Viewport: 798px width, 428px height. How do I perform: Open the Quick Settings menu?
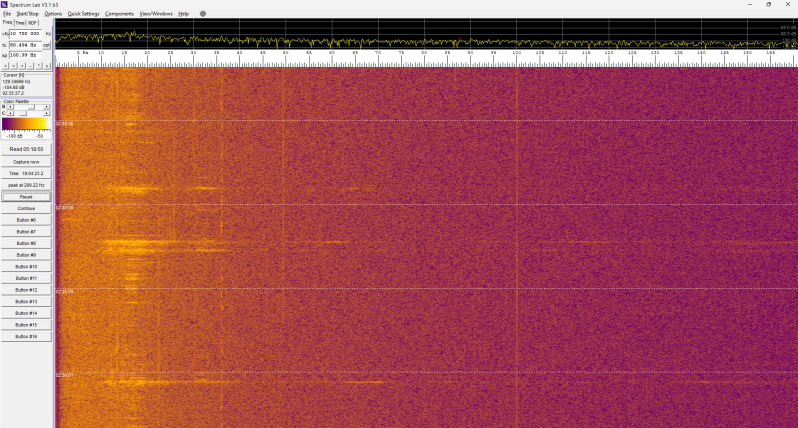83,14
